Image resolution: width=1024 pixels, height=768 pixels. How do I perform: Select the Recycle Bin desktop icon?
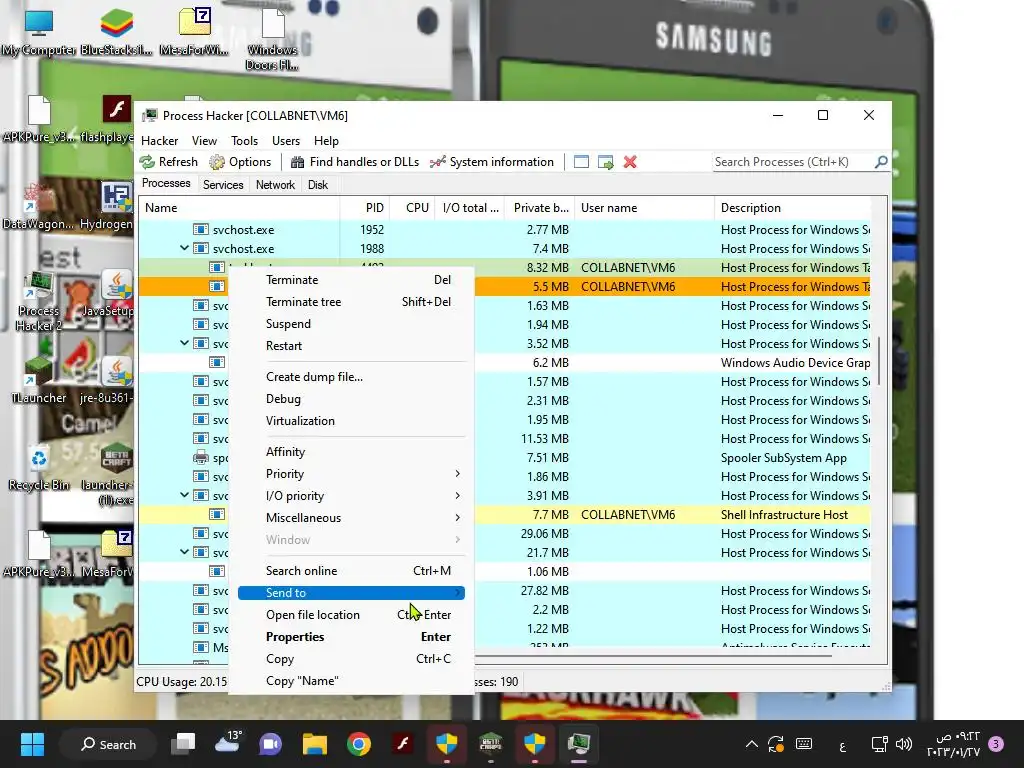pos(39,467)
